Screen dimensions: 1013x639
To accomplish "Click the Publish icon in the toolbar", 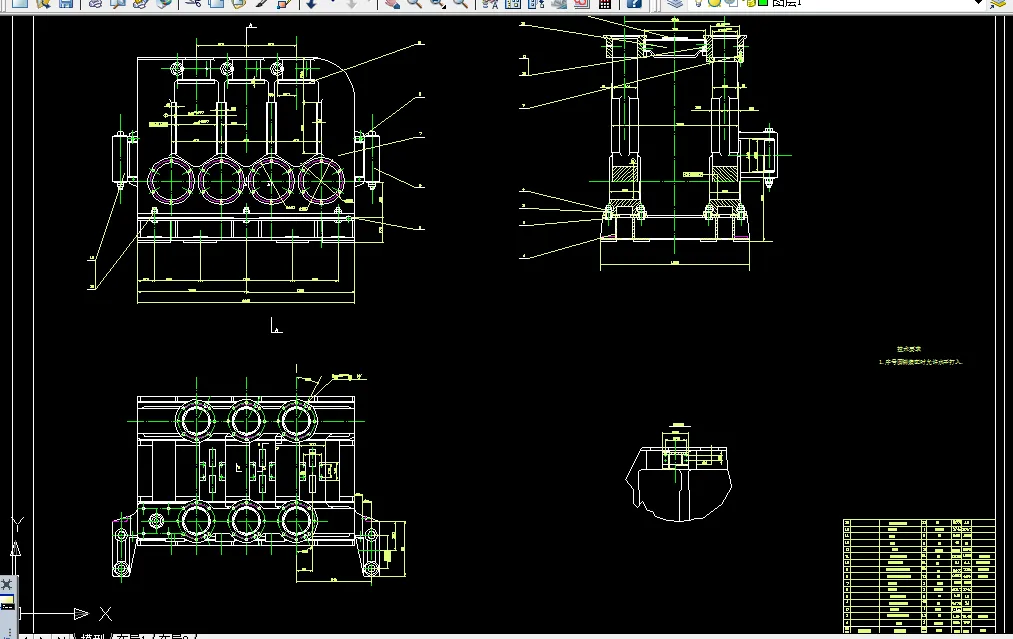I will 140,3.
